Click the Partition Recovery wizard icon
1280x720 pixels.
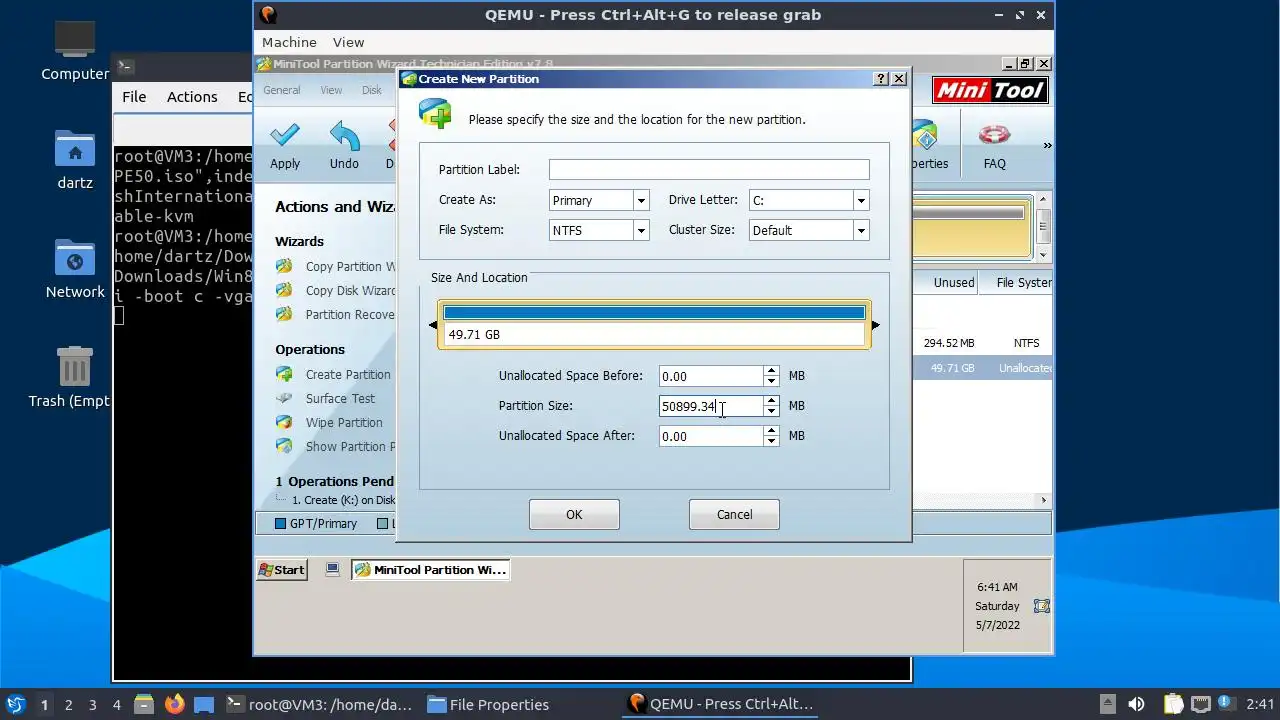[x=285, y=314]
